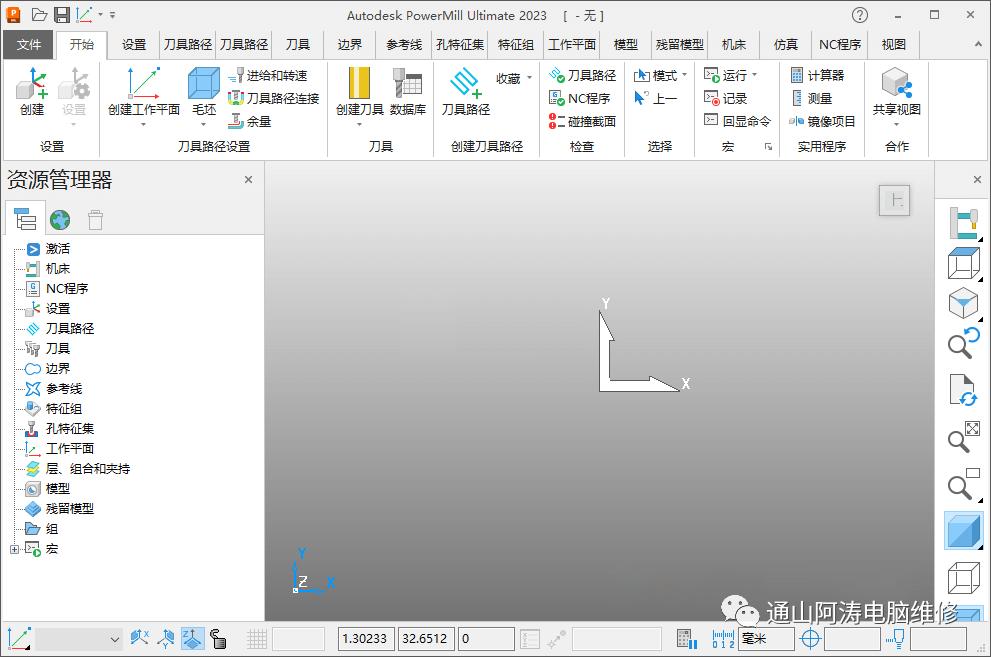Verify 刀具路径 in 检查 group
Screen dimensions: 991x657
pyautogui.click(x=582, y=76)
